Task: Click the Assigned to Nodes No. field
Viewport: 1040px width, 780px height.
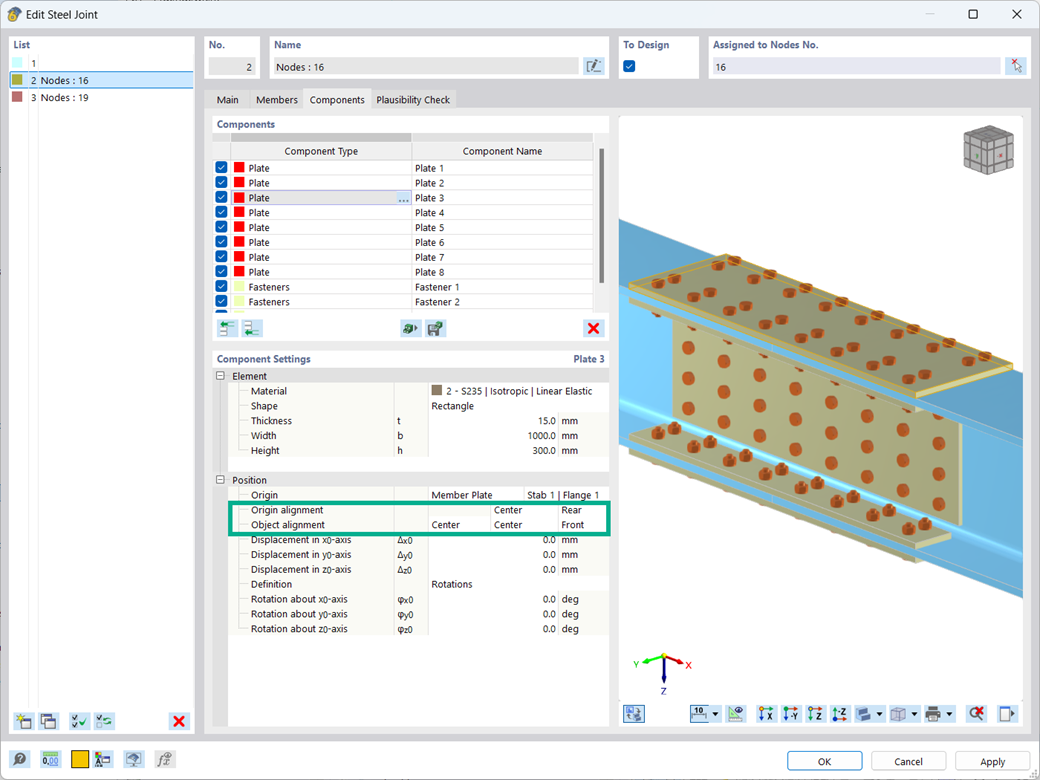Action: click(856, 66)
